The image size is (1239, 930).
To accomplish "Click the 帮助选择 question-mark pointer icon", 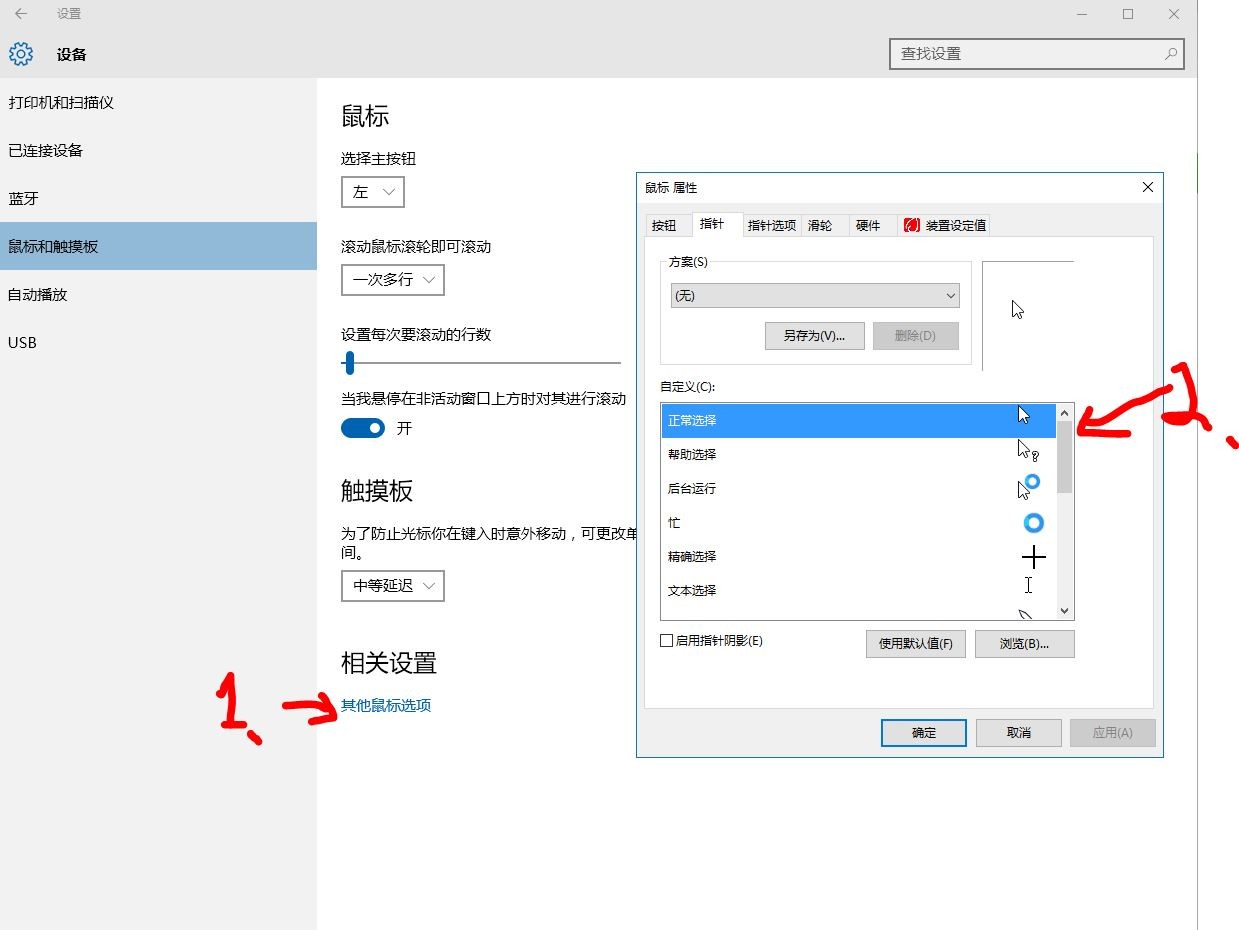I will pyautogui.click(x=1026, y=451).
